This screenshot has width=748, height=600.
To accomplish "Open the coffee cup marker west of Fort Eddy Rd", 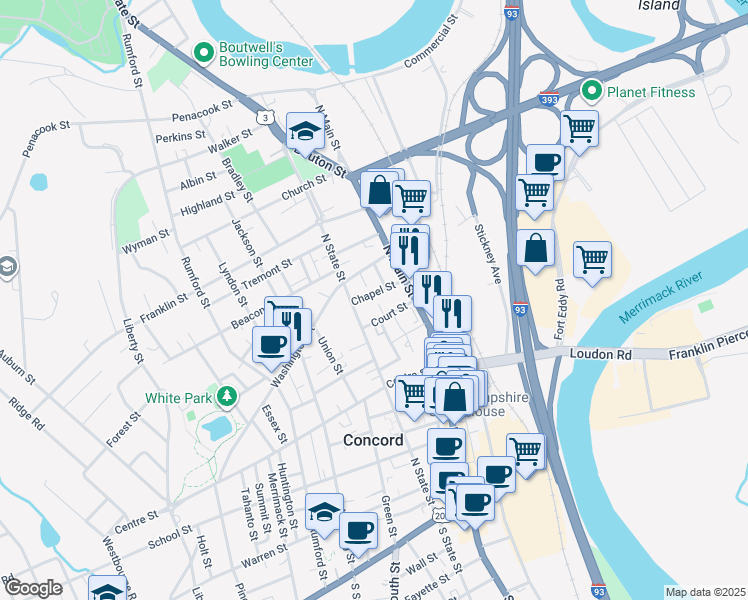I will pos(546,163).
